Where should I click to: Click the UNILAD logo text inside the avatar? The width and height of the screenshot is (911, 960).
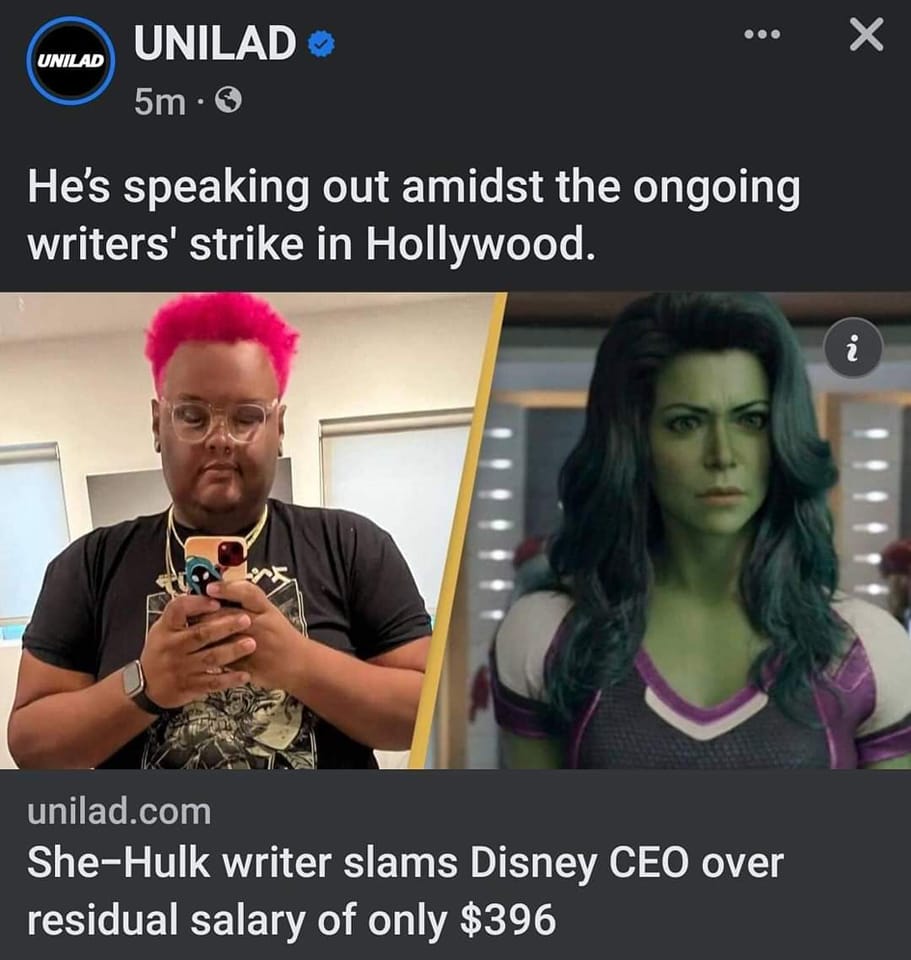72,62
